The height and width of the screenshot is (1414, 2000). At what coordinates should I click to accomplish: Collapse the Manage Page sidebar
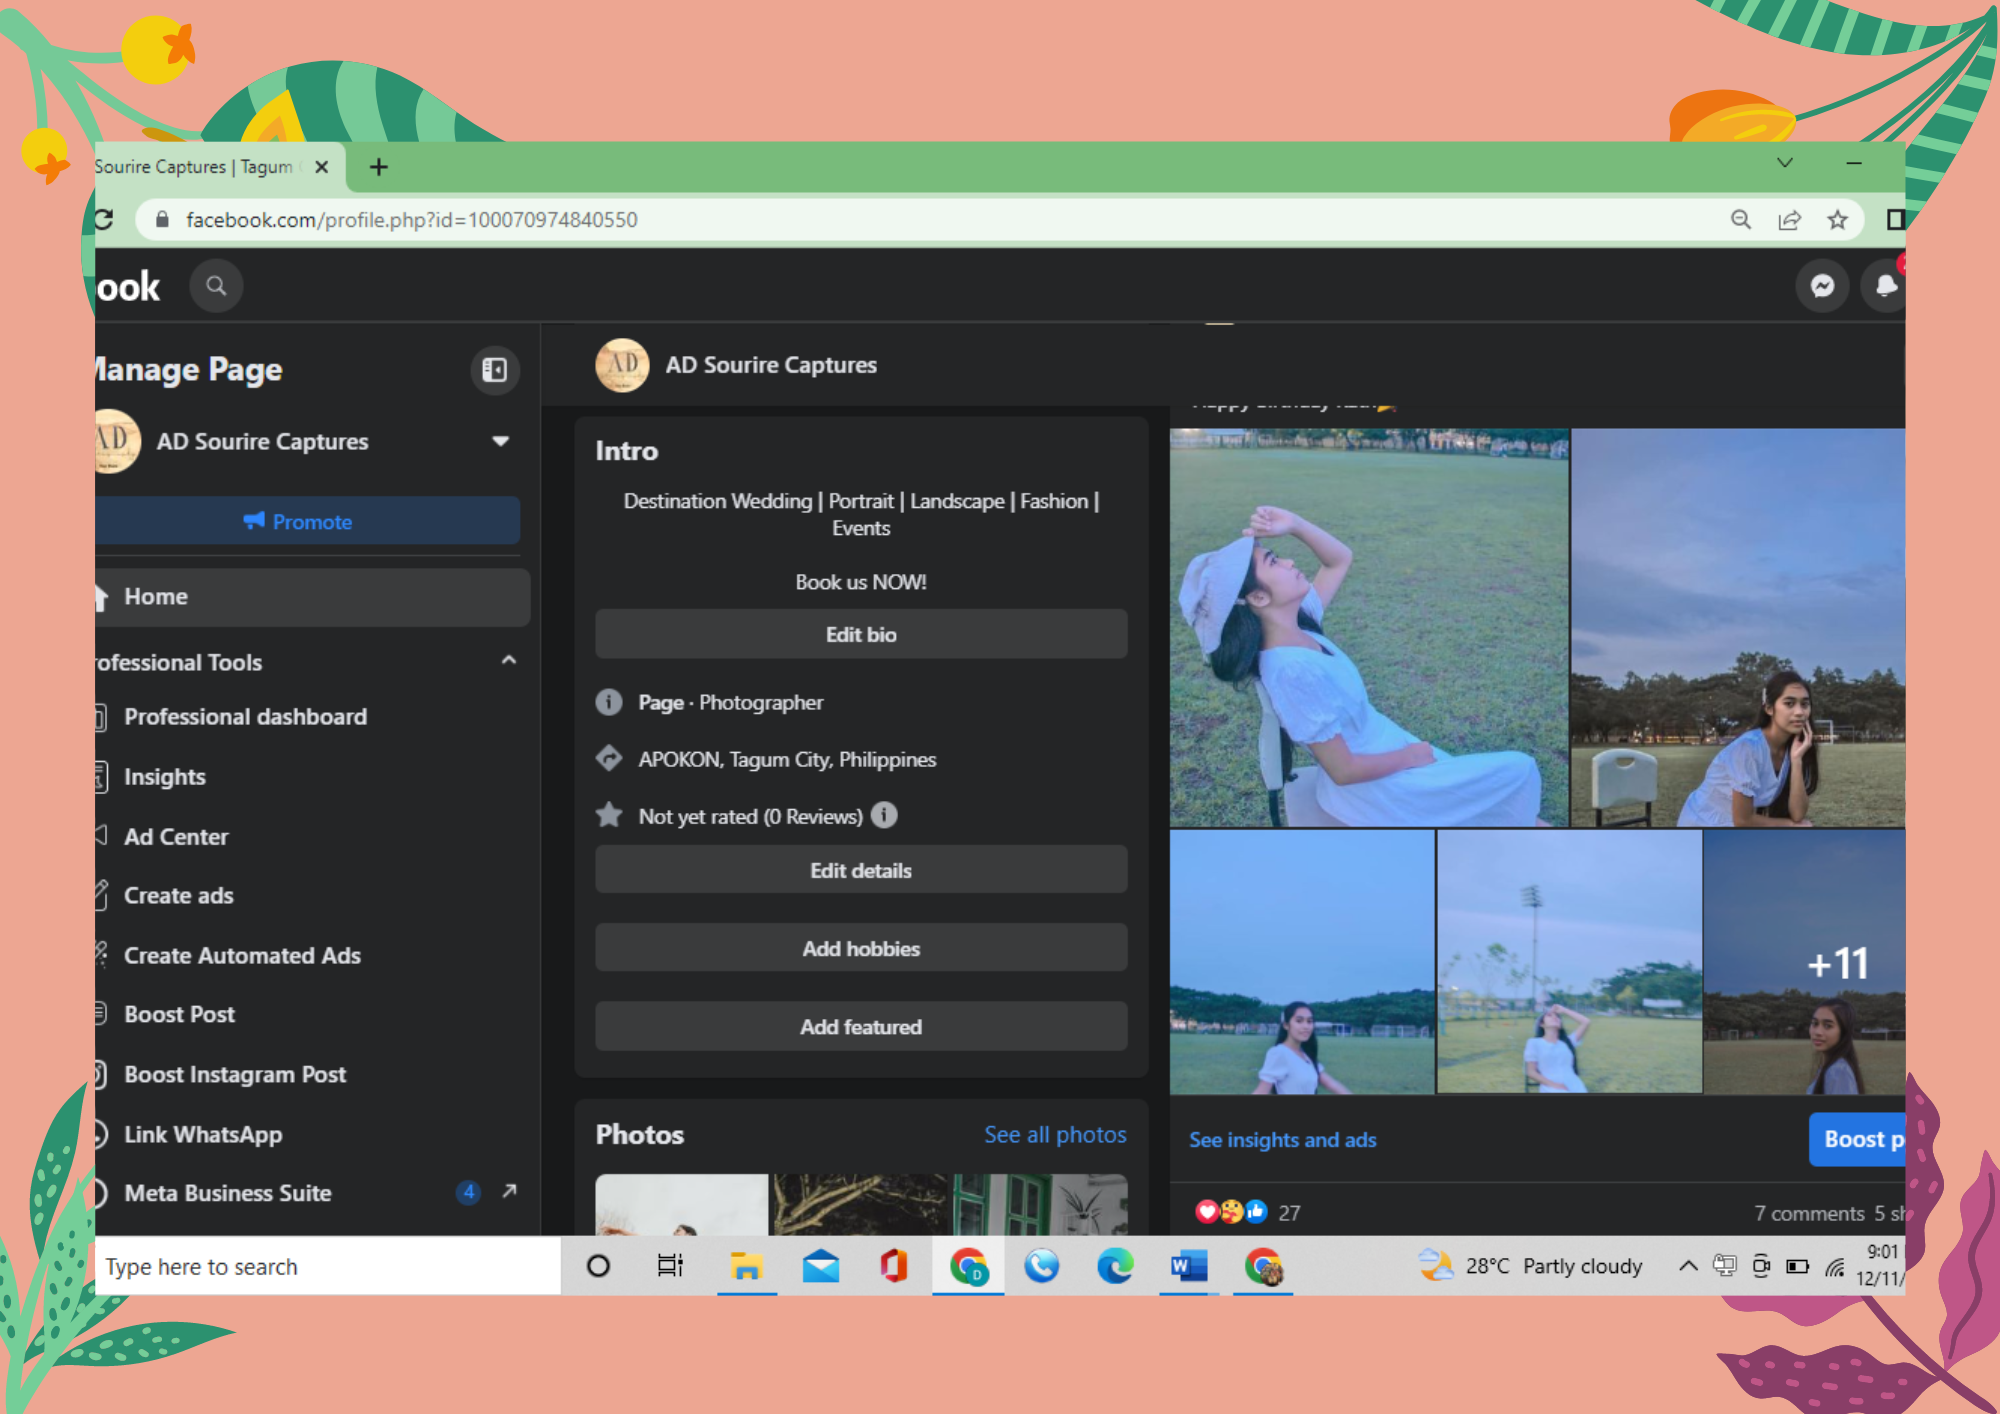(495, 370)
